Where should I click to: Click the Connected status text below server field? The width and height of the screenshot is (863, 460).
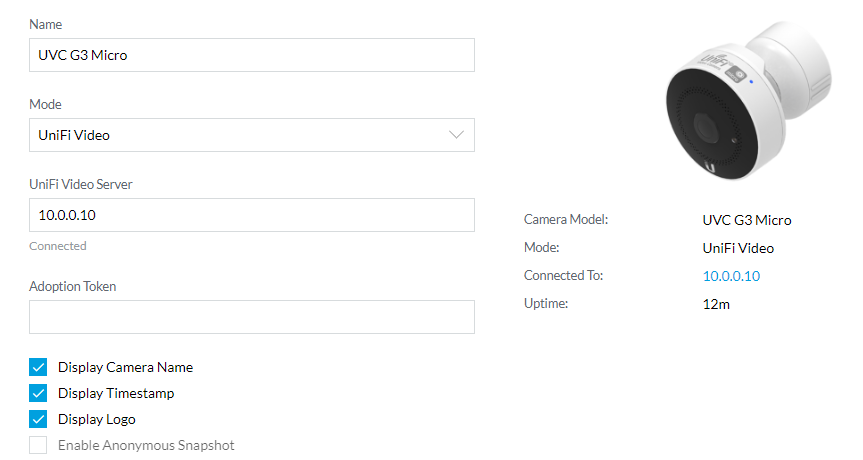(58, 246)
